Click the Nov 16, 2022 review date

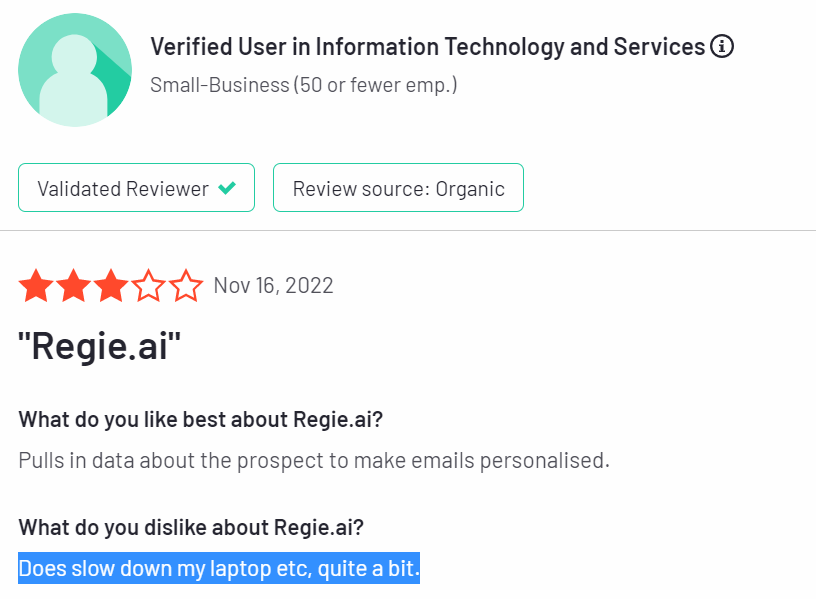(274, 285)
